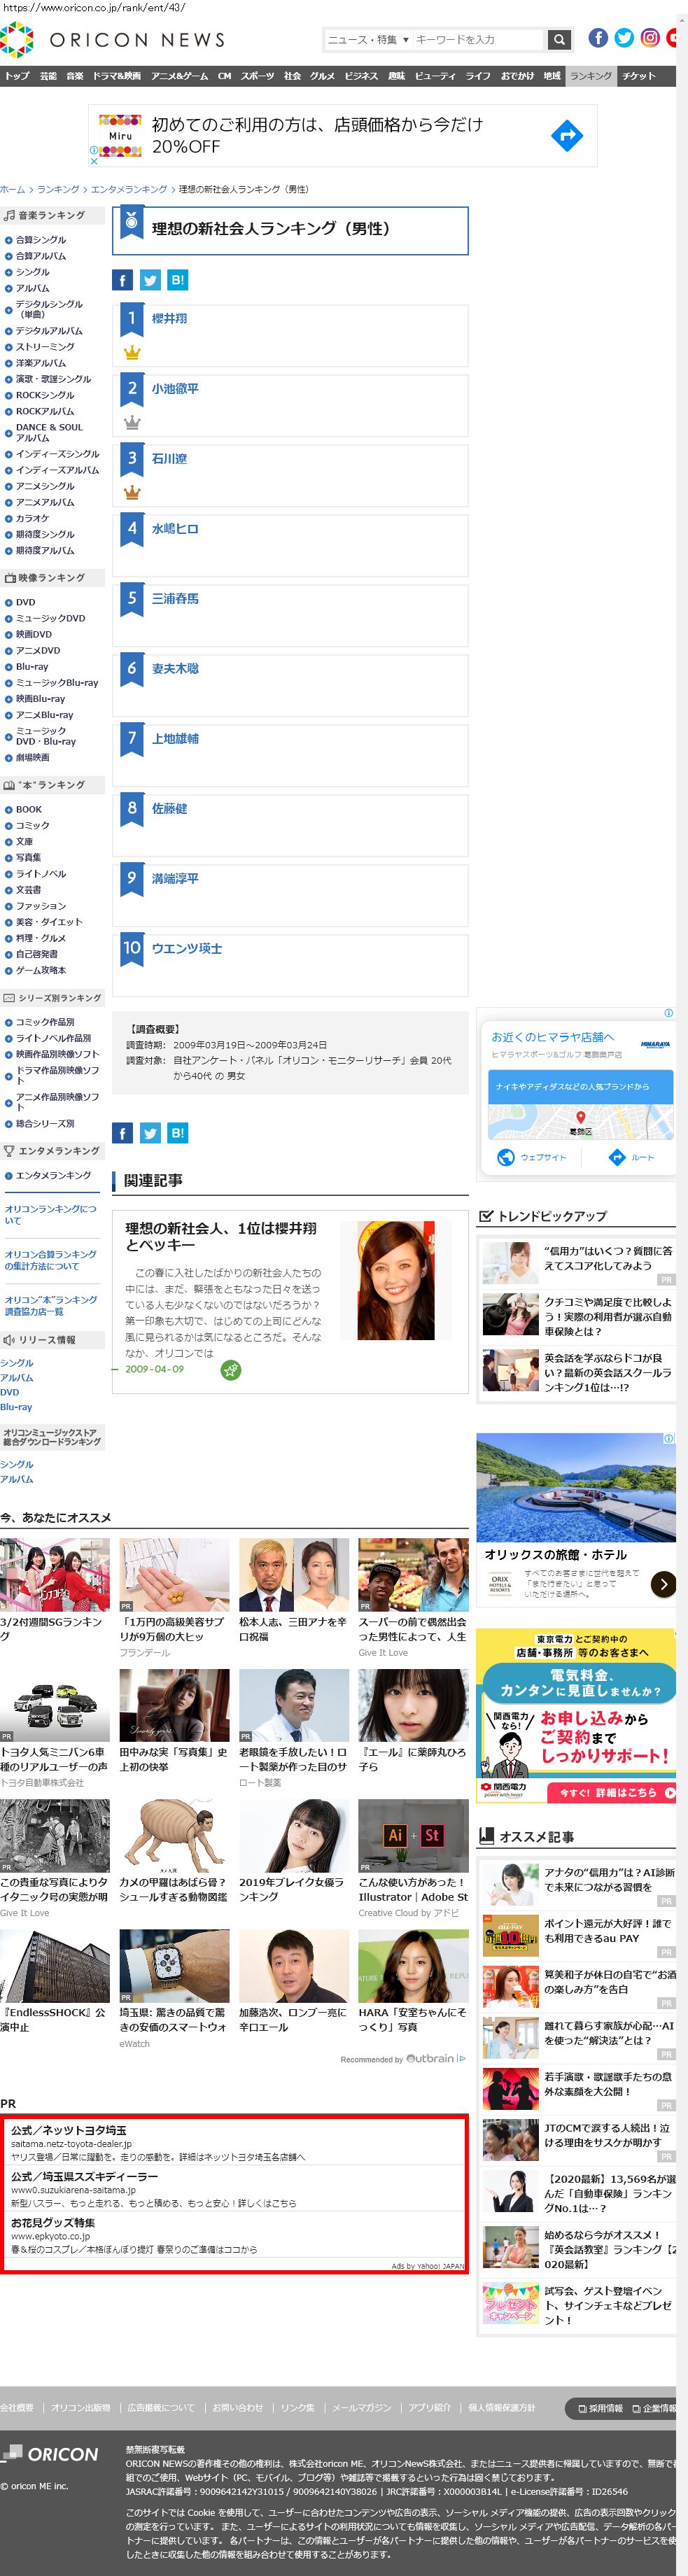Open the Instagram icon in header
Viewport: 688px width, 2576px height.
coord(650,38)
